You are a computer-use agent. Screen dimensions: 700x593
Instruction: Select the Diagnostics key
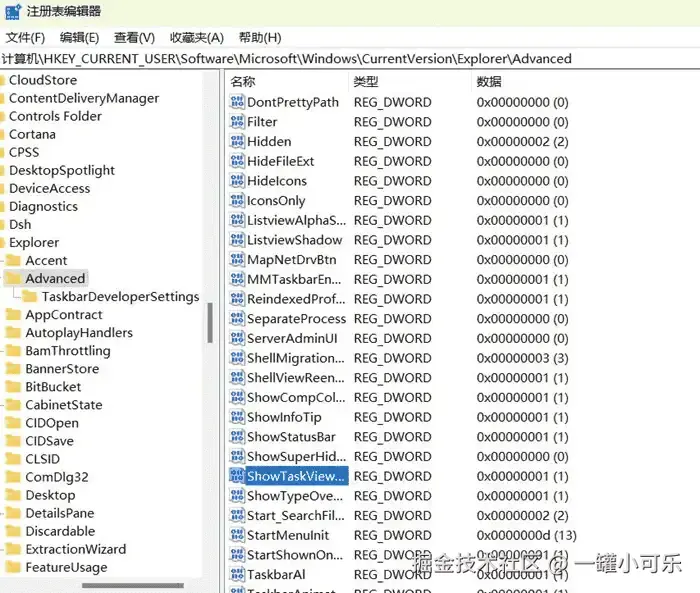pyautogui.click(x=43, y=206)
